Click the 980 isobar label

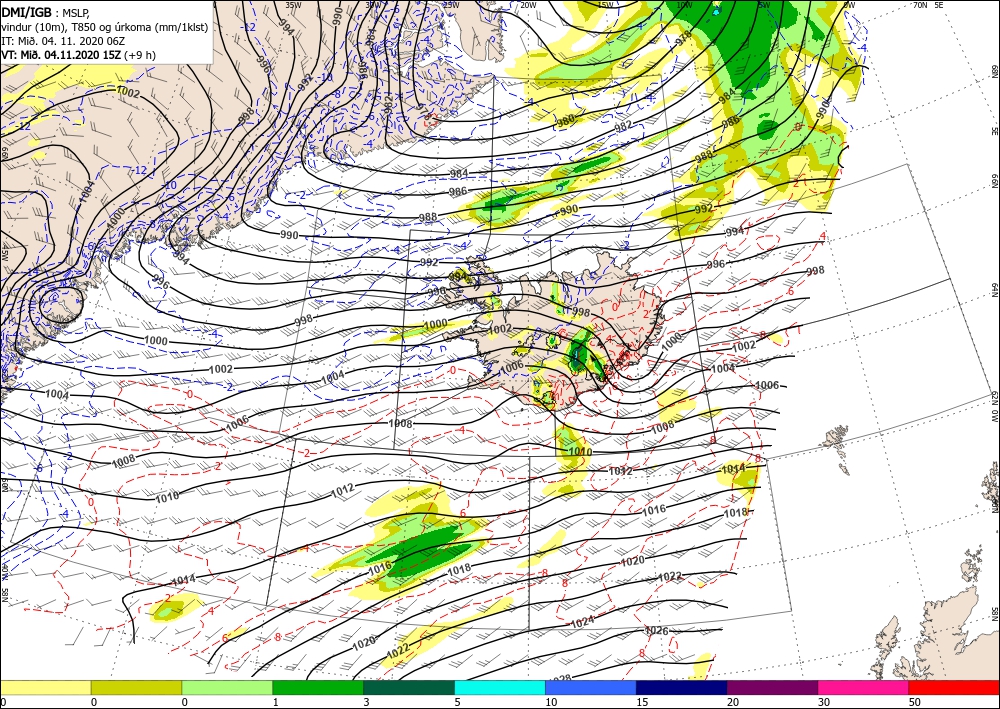click(x=565, y=120)
